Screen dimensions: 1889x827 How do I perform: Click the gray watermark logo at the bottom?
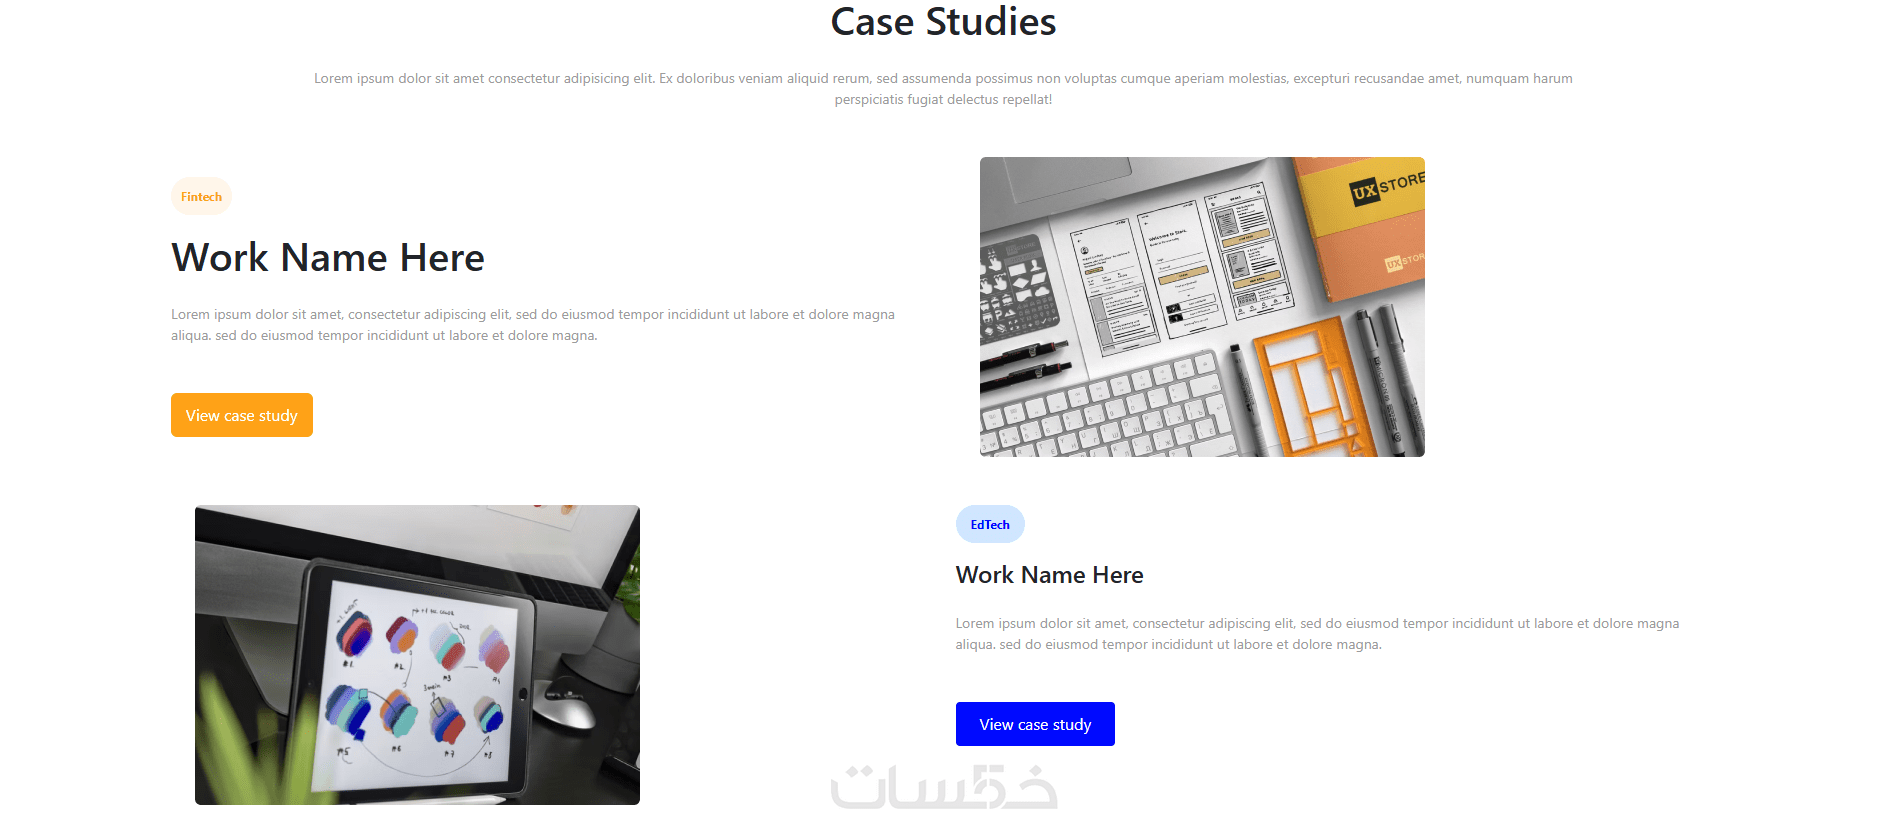coord(944,787)
